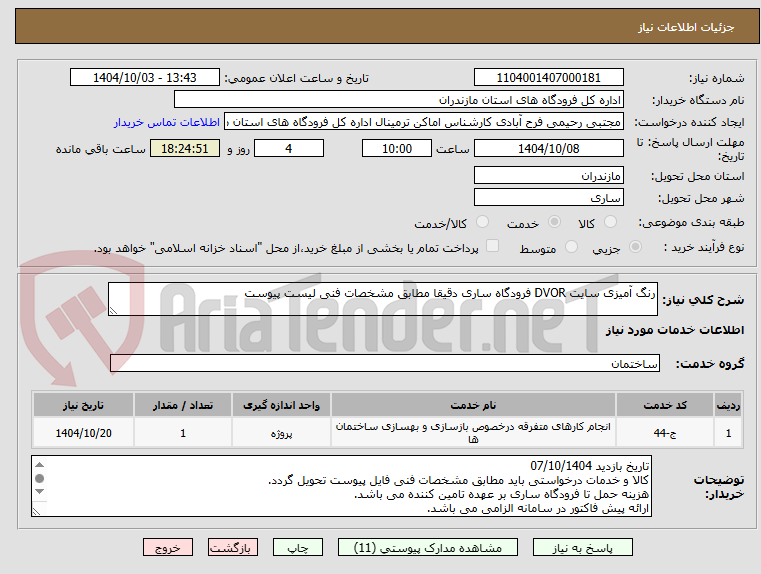
Task: Click the تعداد / مقدار column header
Action: click(x=183, y=405)
